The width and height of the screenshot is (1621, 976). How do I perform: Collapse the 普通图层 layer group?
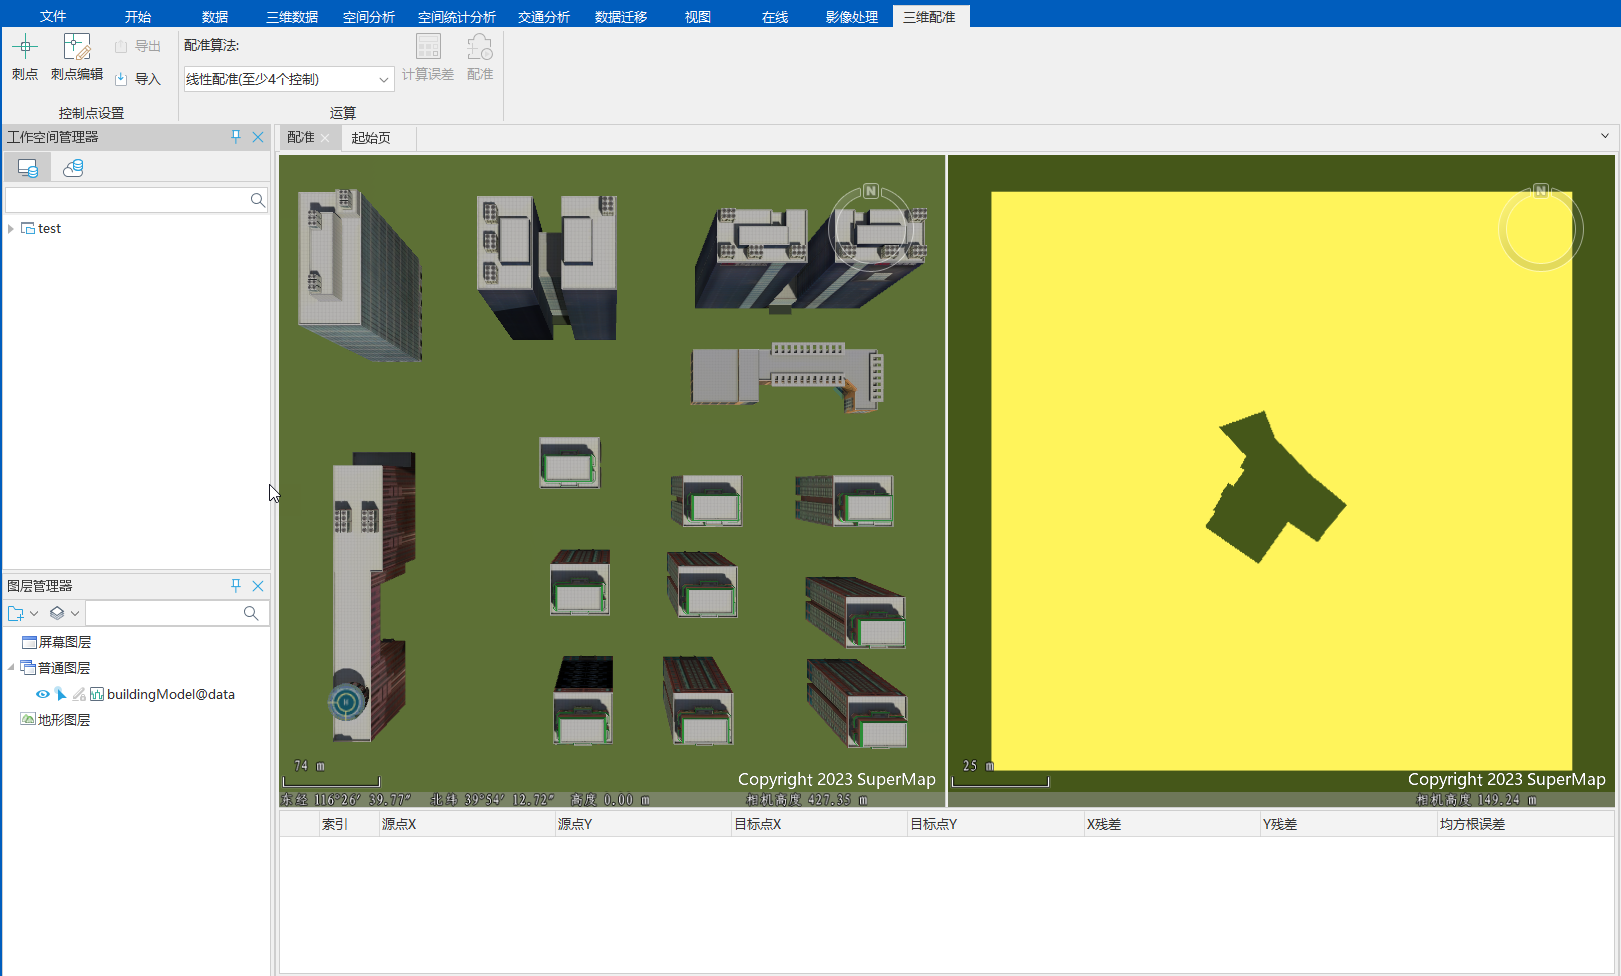point(11,668)
